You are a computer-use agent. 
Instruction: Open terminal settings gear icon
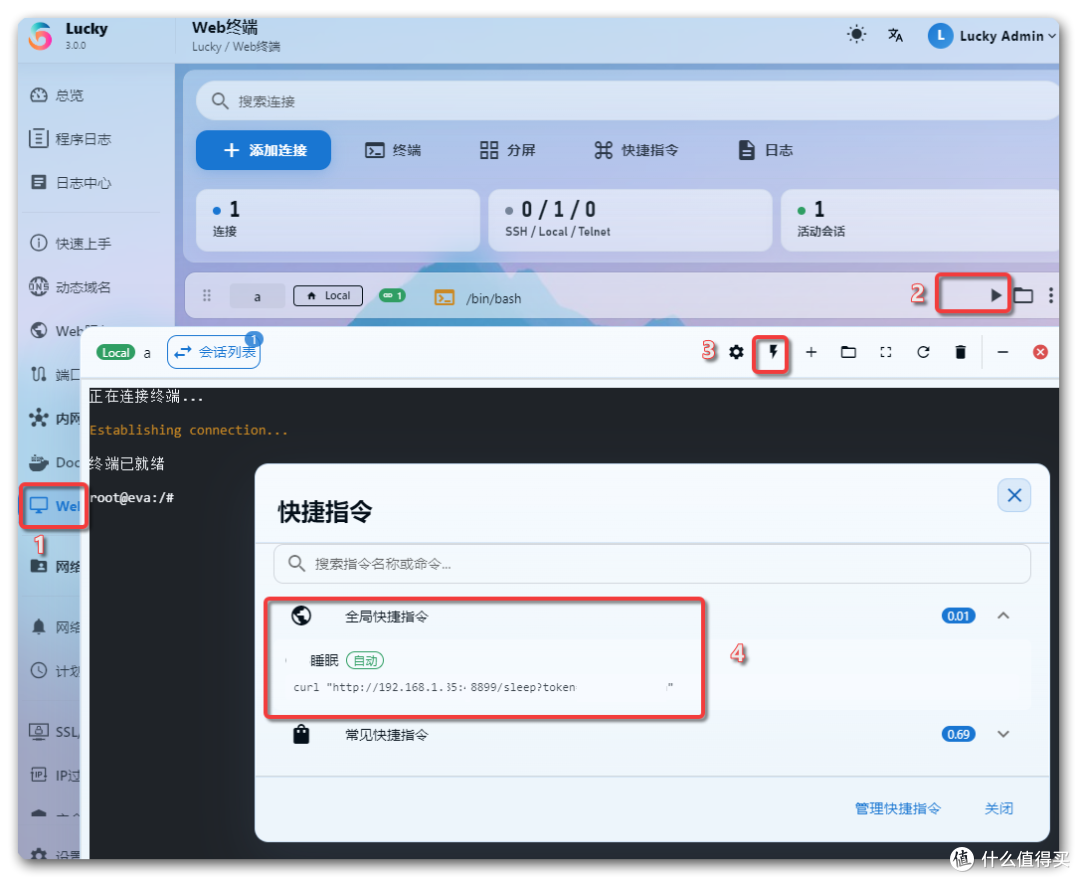point(736,353)
